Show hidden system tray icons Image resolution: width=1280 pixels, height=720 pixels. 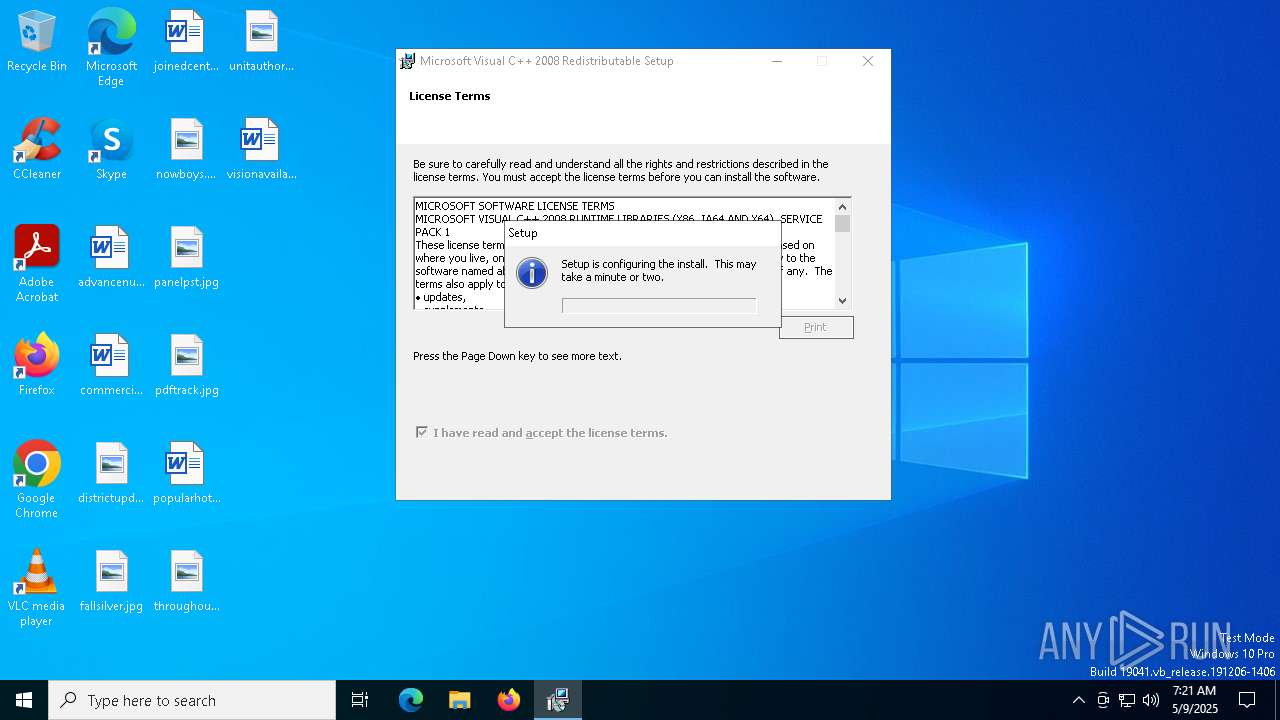[1078, 700]
